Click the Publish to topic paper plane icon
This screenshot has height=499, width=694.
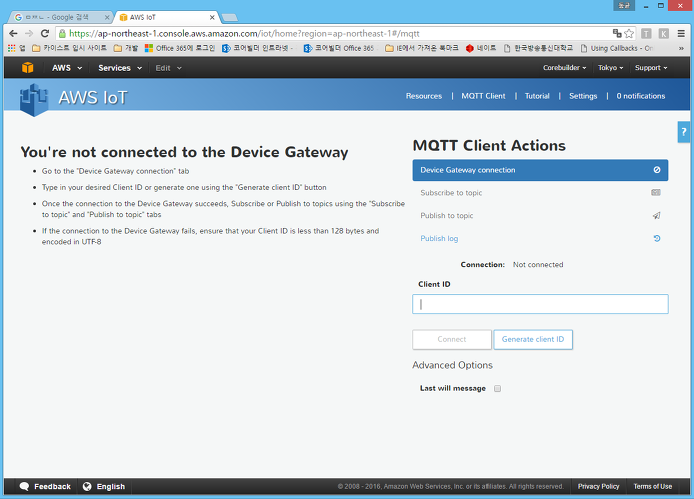(x=656, y=216)
